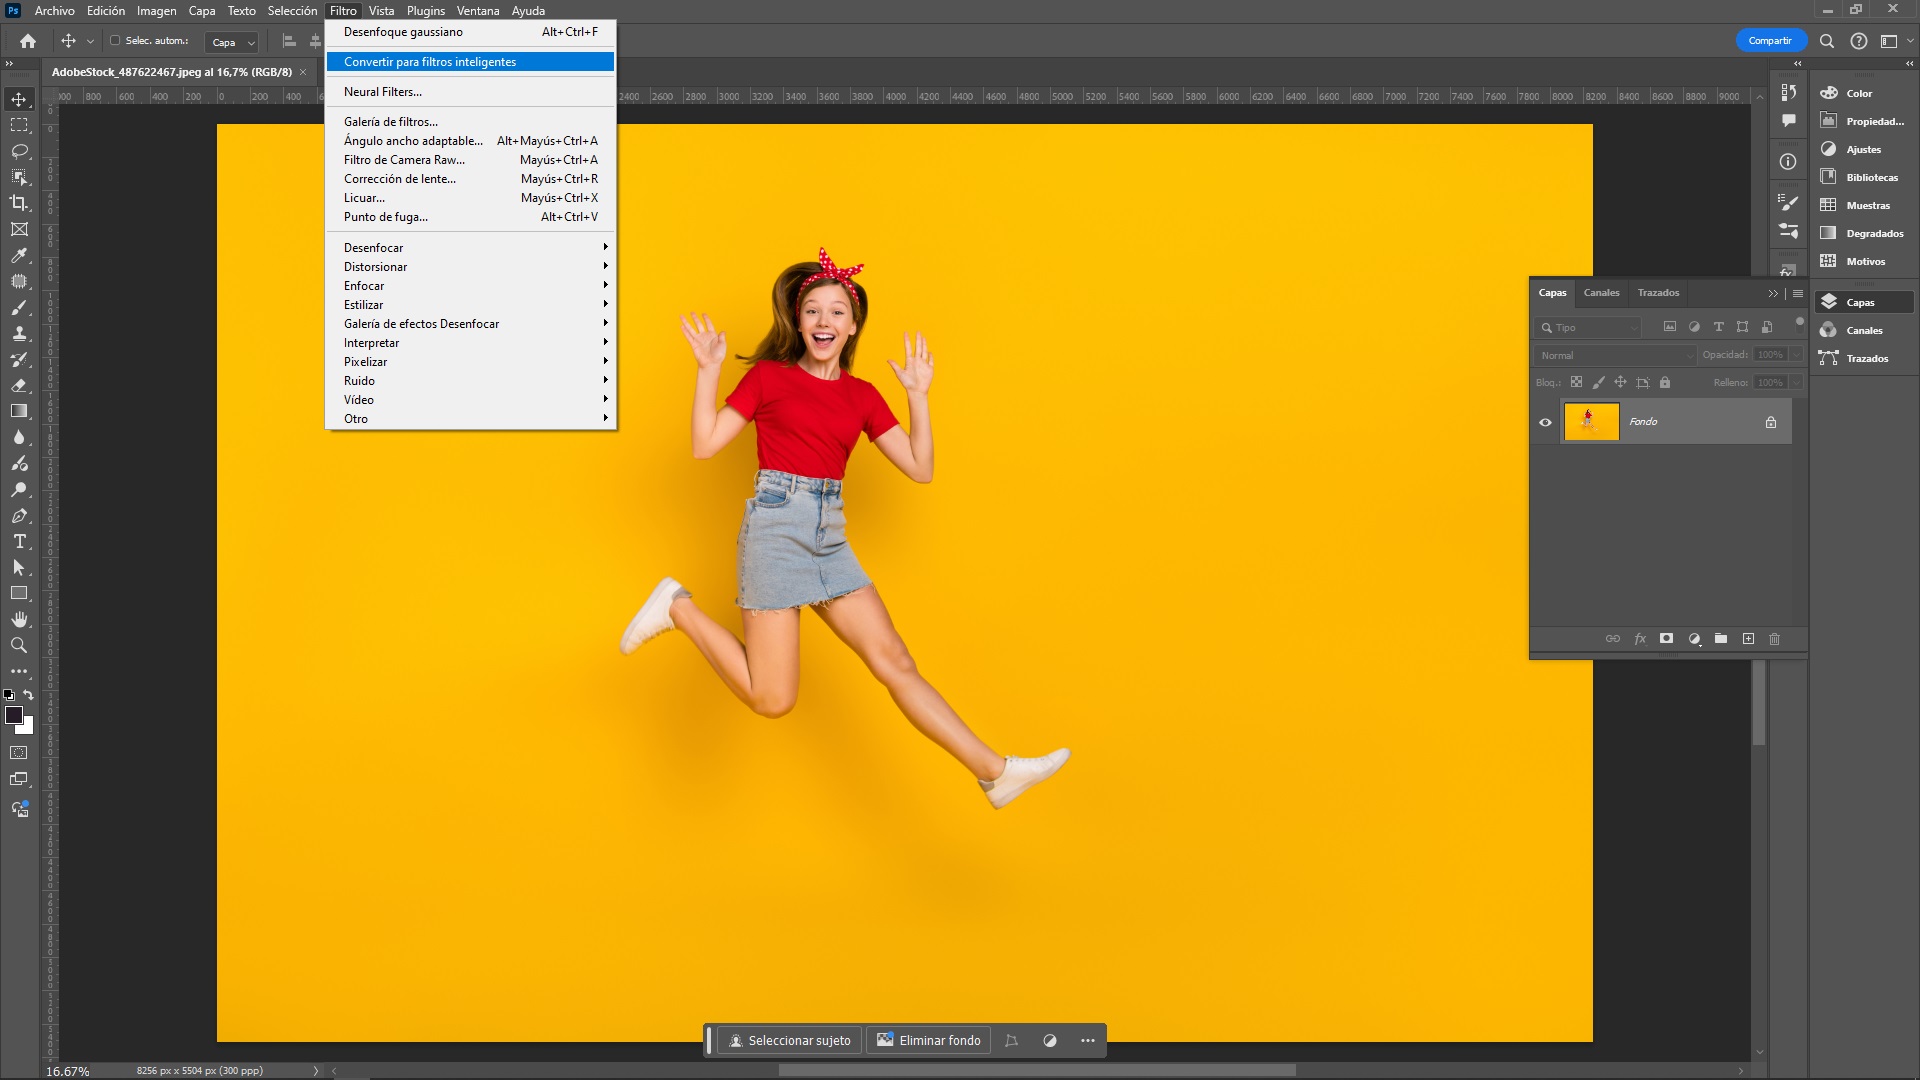Select the Rectangular Marquee tool
Screen dimensions: 1920x1080
coord(19,125)
